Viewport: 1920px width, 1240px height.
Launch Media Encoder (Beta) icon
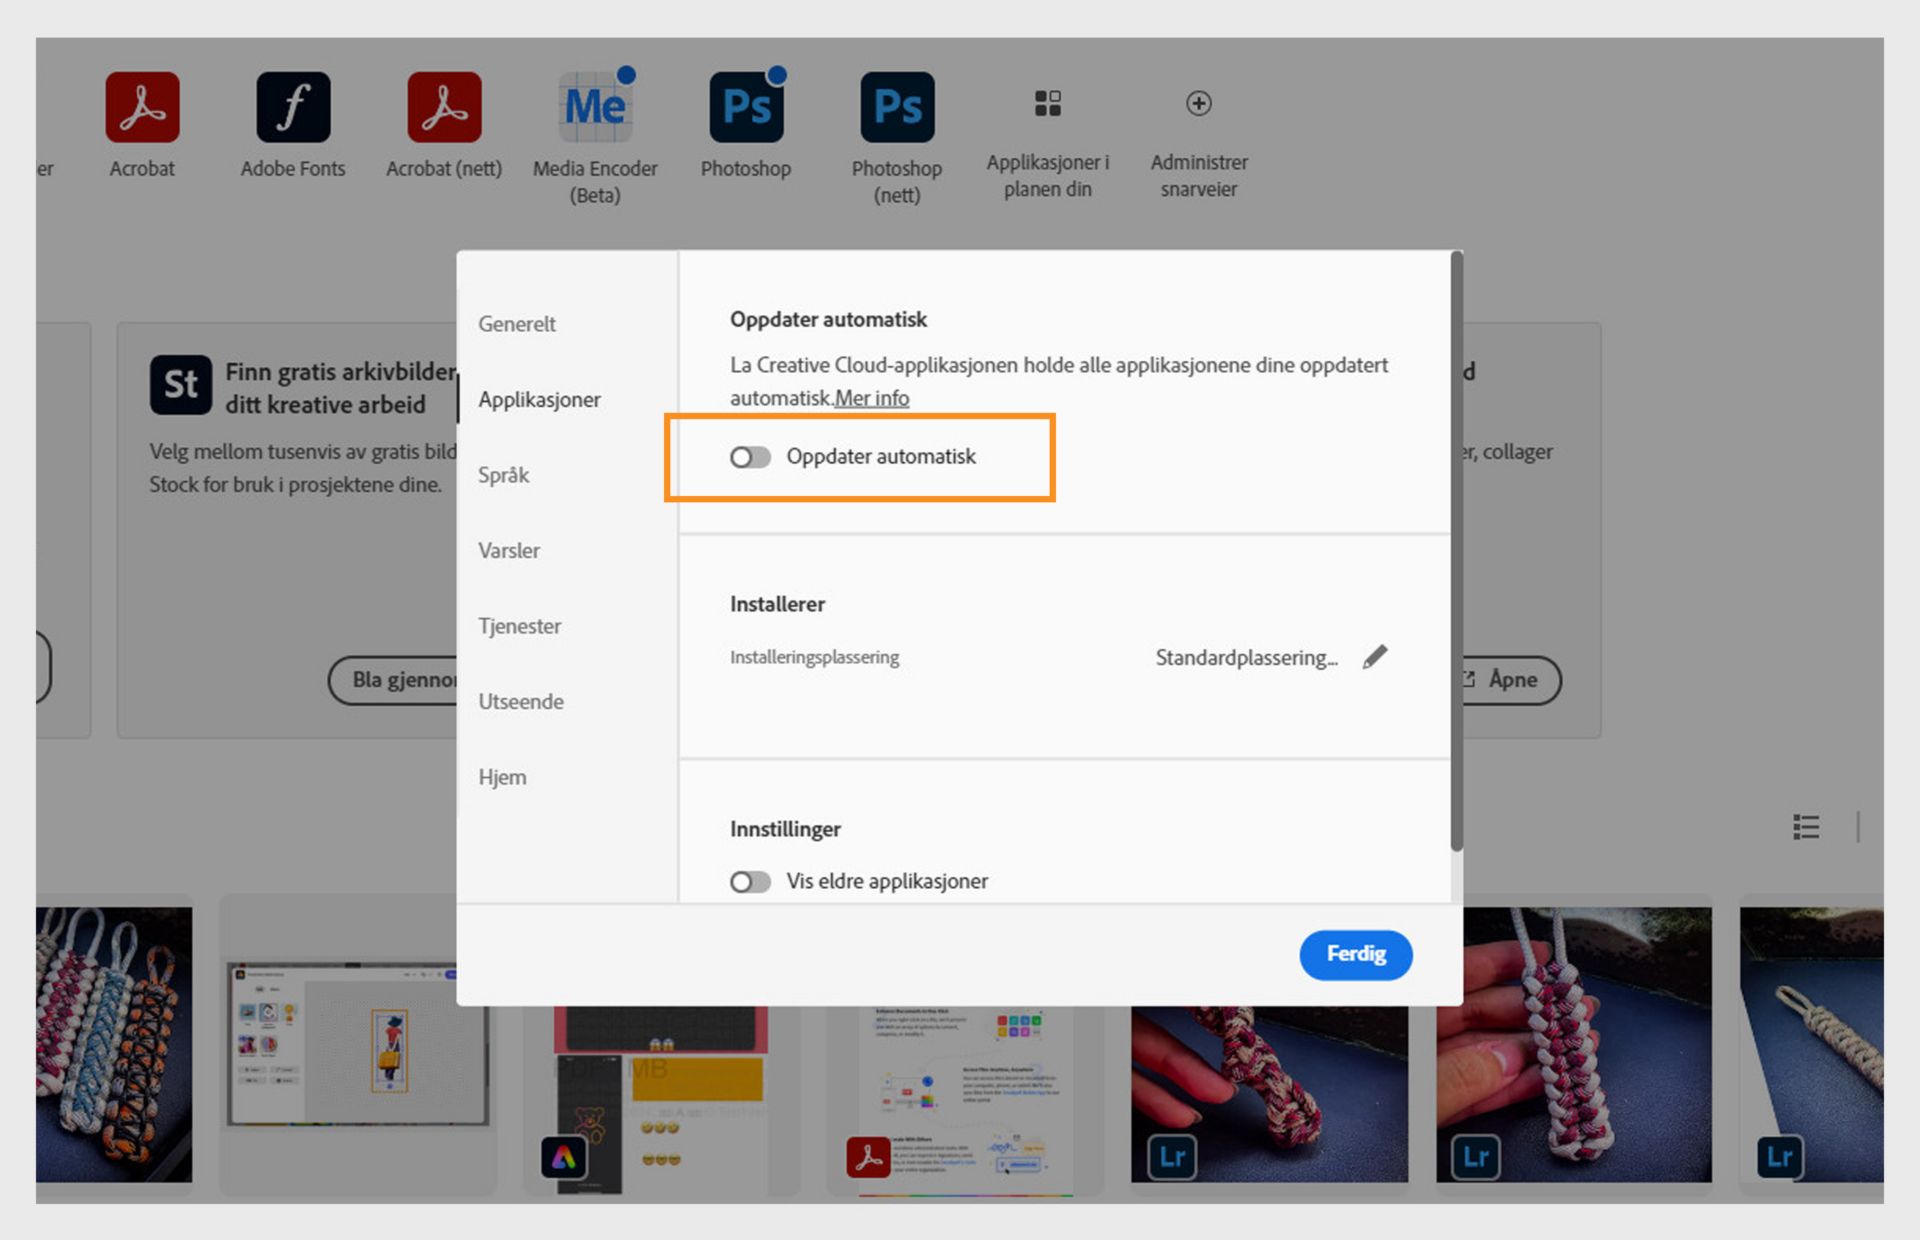point(595,107)
